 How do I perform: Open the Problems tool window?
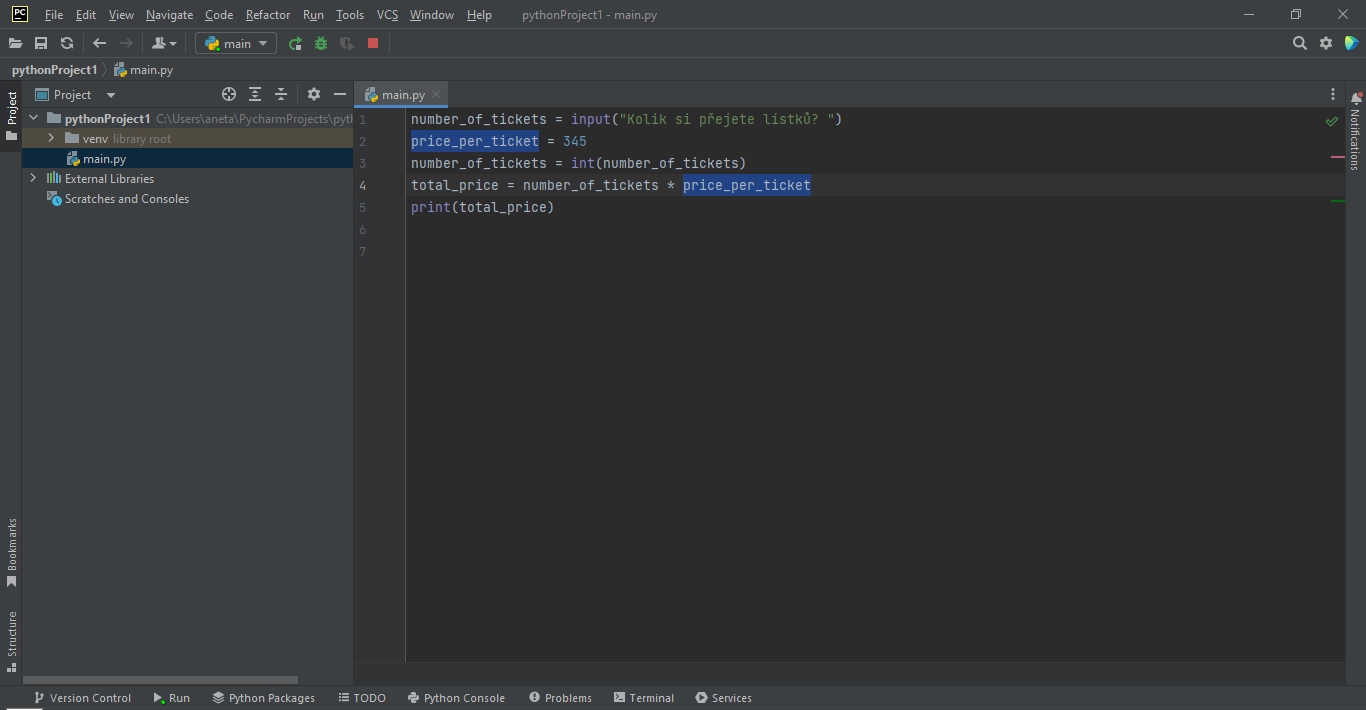coord(560,697)
